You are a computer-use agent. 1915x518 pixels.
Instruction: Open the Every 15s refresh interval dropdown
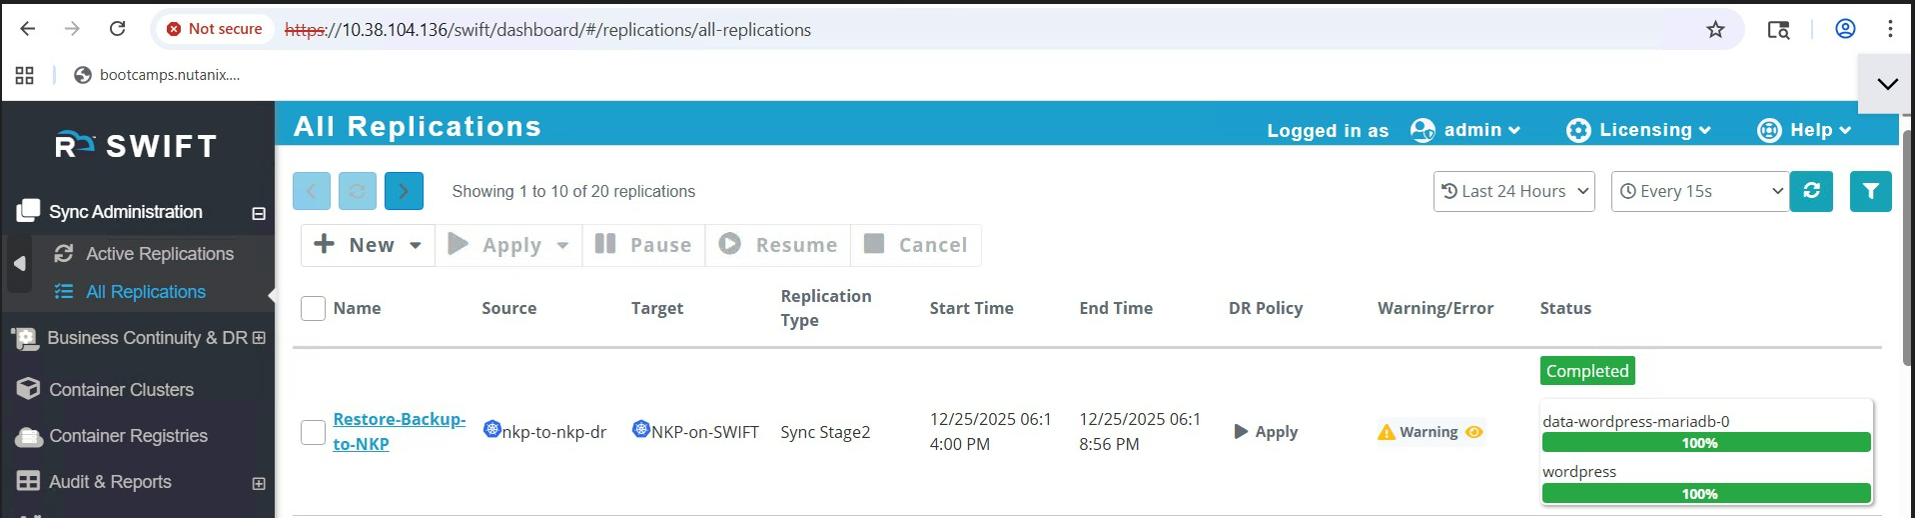coord(1701,191)
